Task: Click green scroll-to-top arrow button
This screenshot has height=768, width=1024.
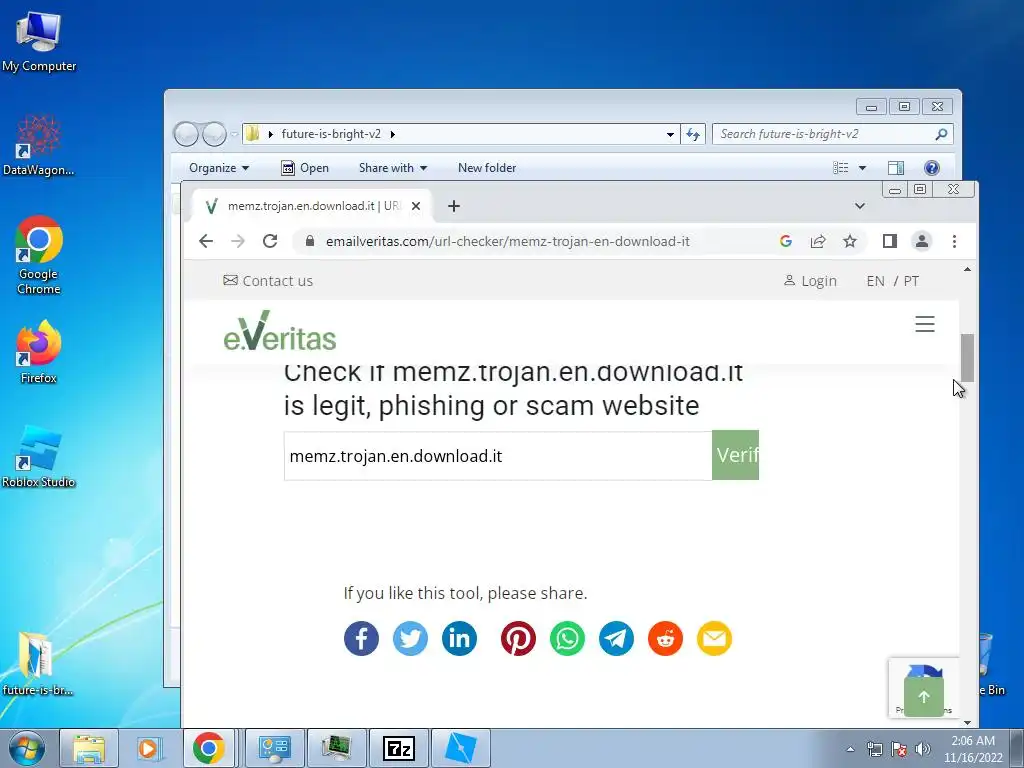Action: [x=923, y=697]
